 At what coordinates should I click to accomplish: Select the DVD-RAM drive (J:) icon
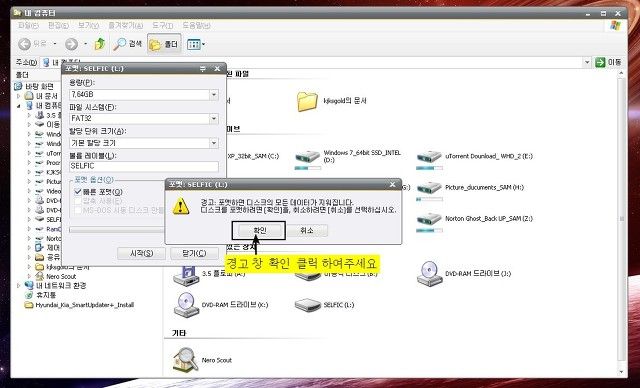pyautogui.click(x=429, y=273)
